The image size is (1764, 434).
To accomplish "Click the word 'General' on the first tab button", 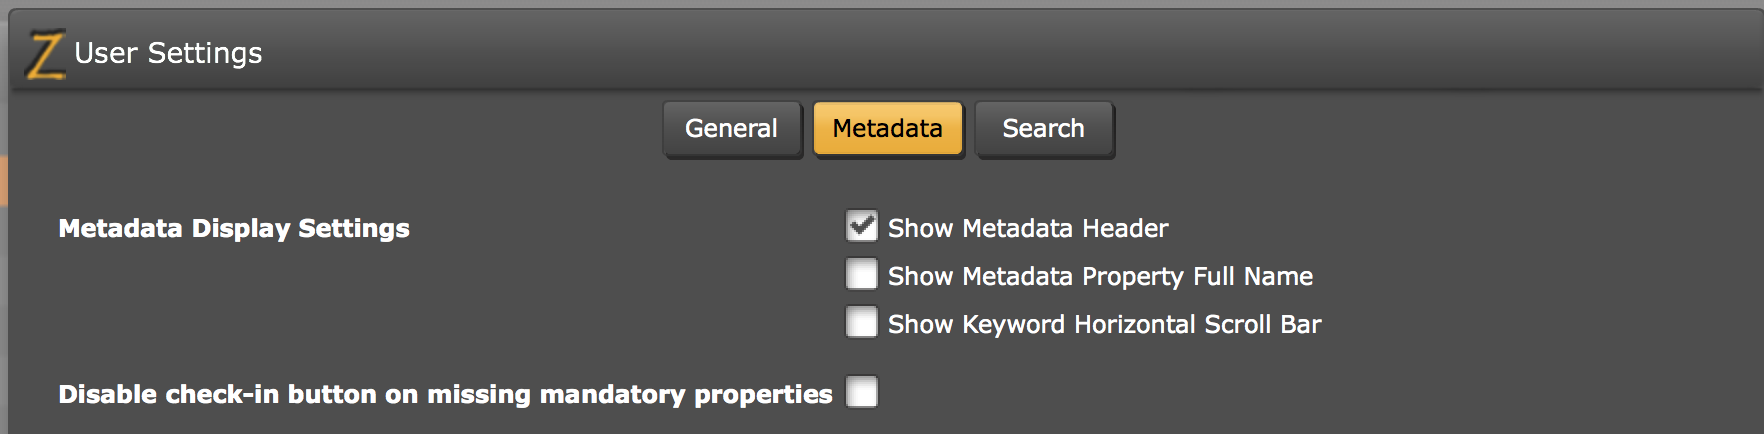I will click(731, 129).
